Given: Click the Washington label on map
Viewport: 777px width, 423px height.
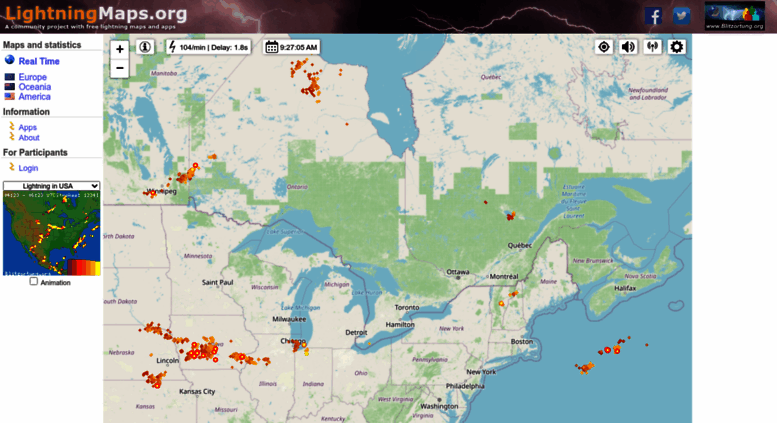Looking at the screenshot, I should click(x=439, y=406).
